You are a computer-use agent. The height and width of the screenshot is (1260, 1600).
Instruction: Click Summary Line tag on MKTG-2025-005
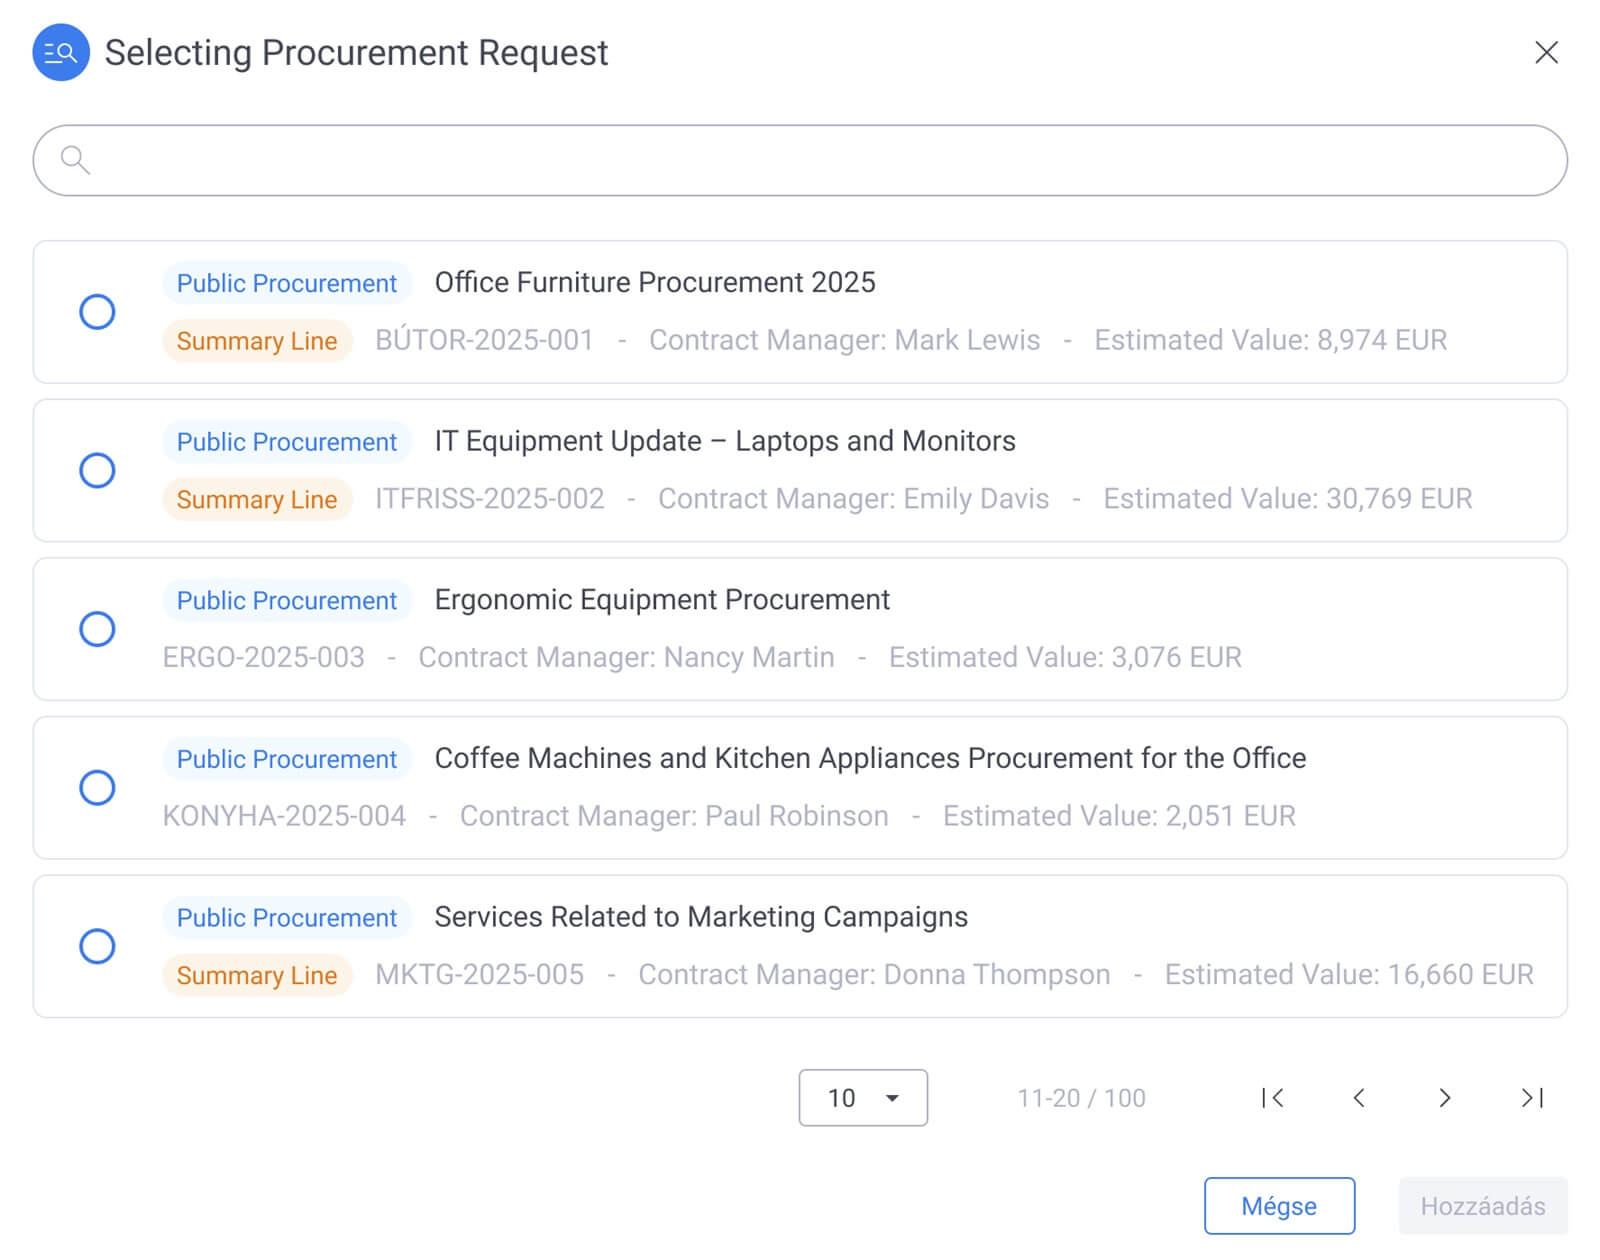[x=257, y=975]
